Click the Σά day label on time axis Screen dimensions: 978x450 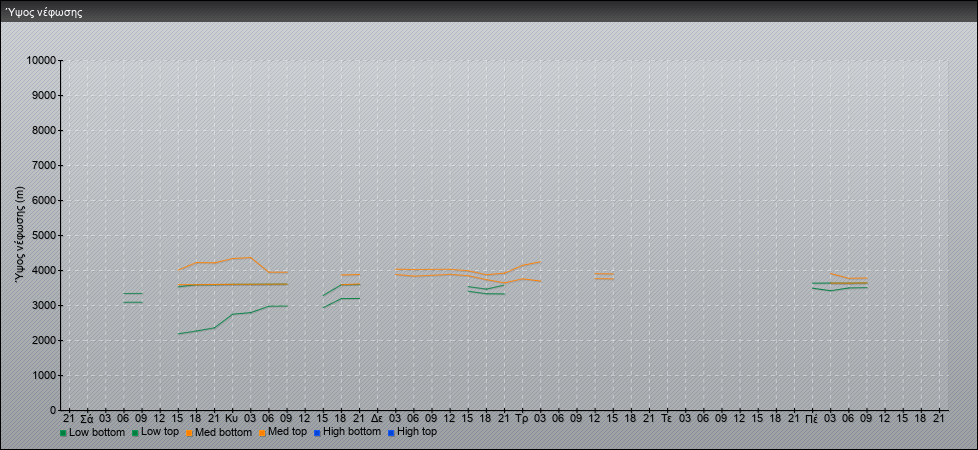tap(87, 419)
